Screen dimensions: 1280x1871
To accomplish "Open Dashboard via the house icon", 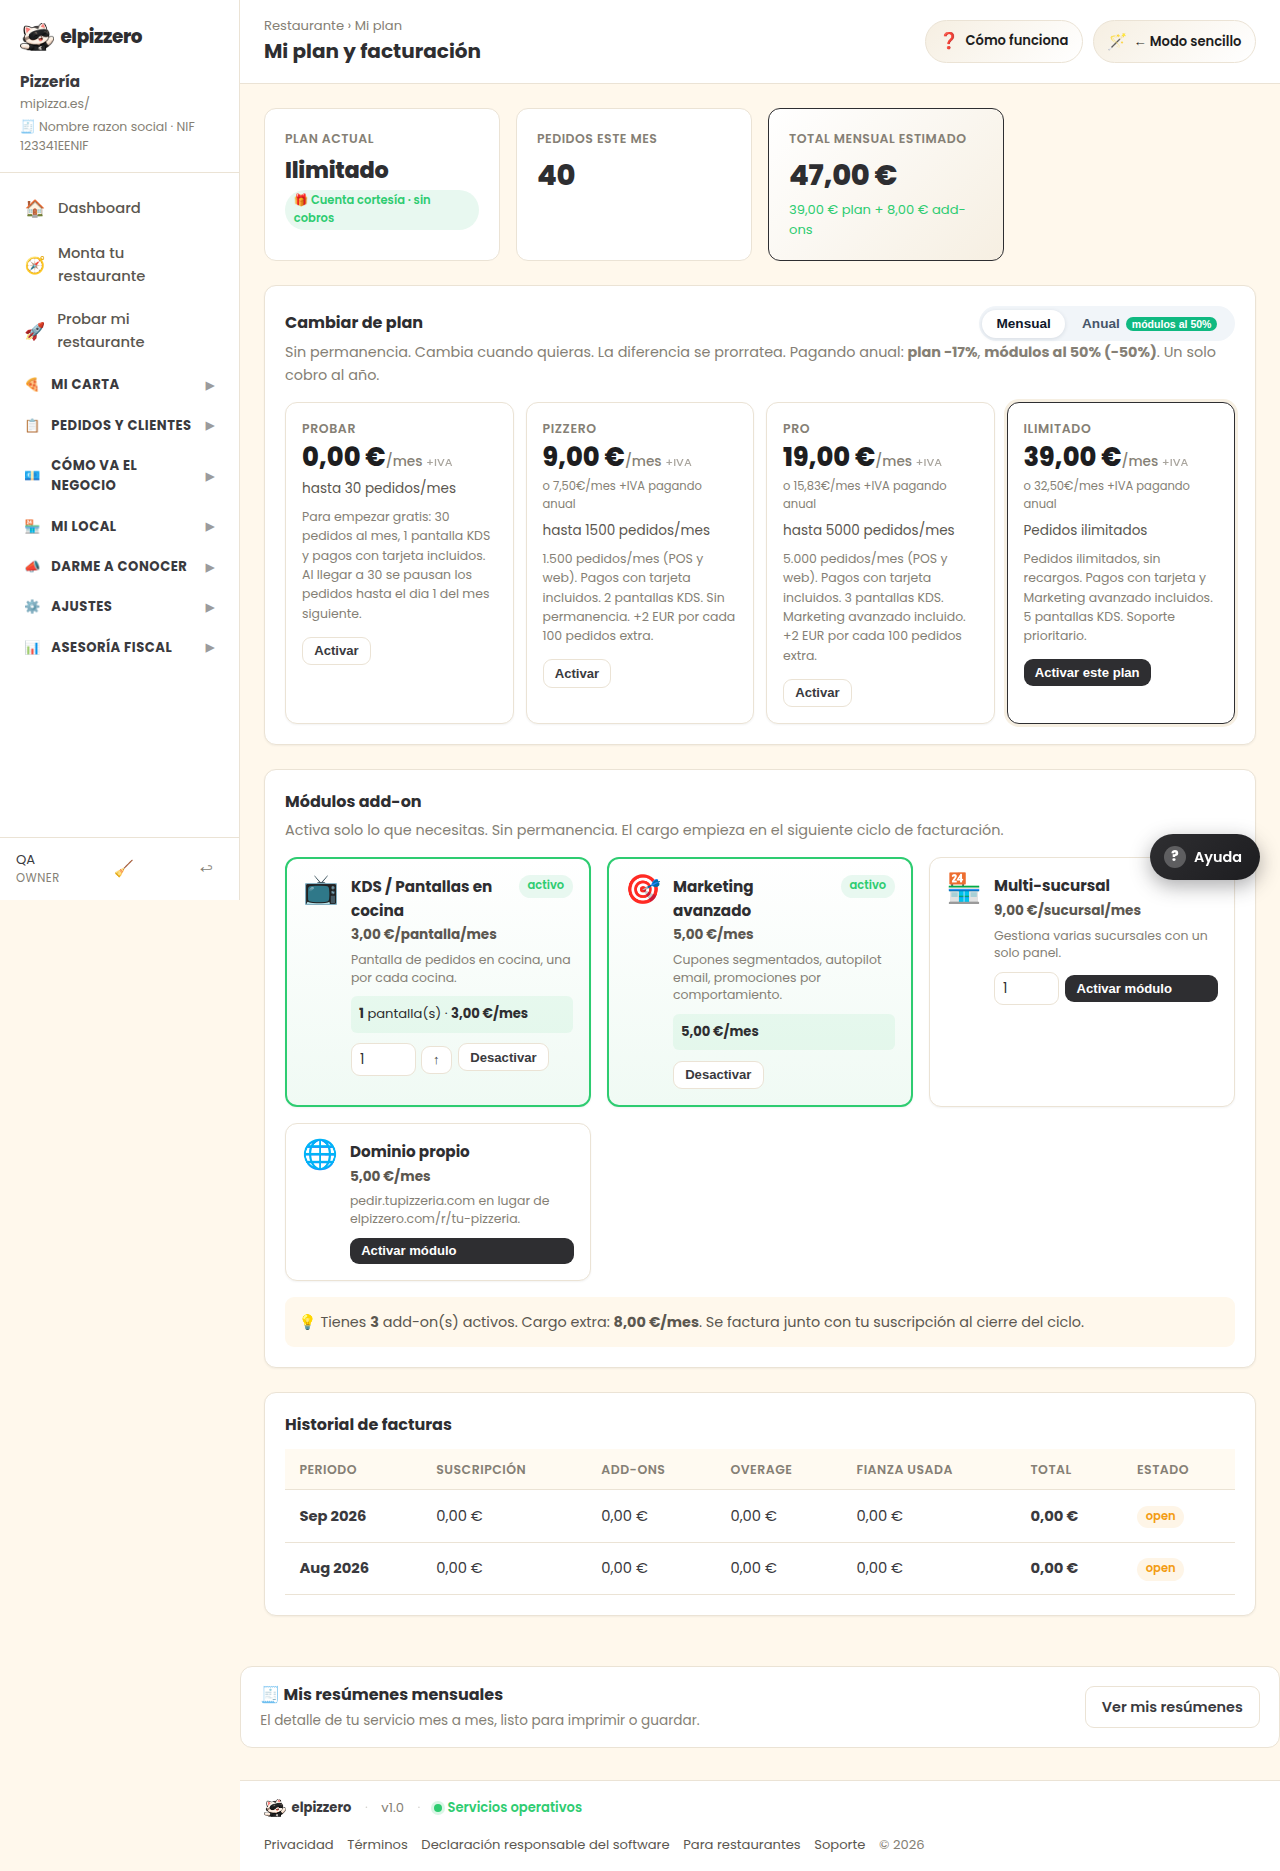I will click(x=35, y=208).
